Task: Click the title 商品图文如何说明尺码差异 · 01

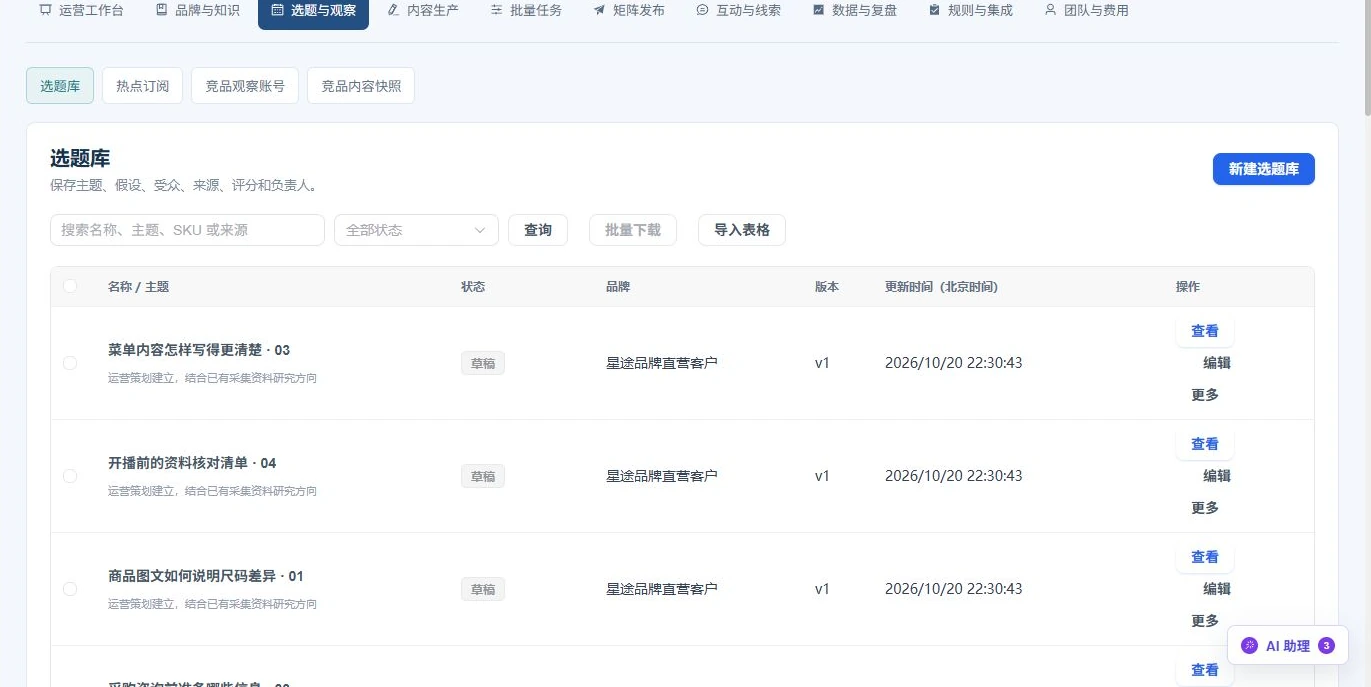Action: click(206, 576)
